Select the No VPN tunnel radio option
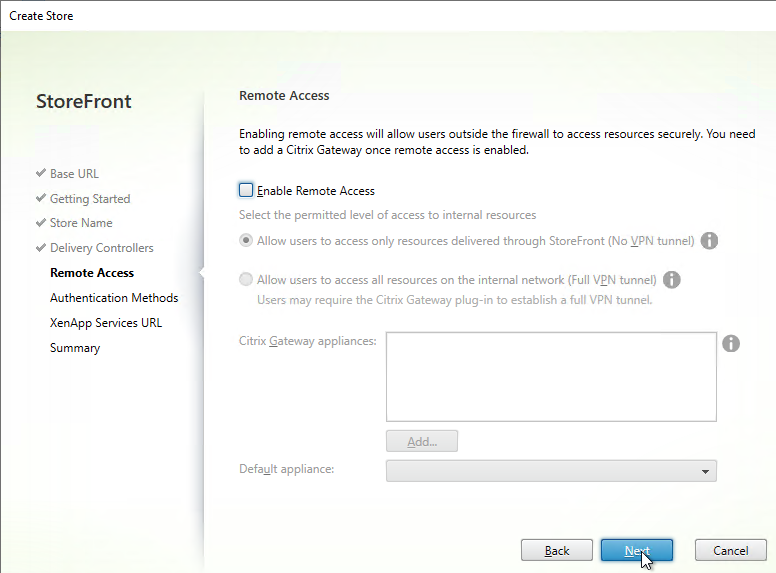This screenshot has height=573, width=776. (x=246, y=240)
